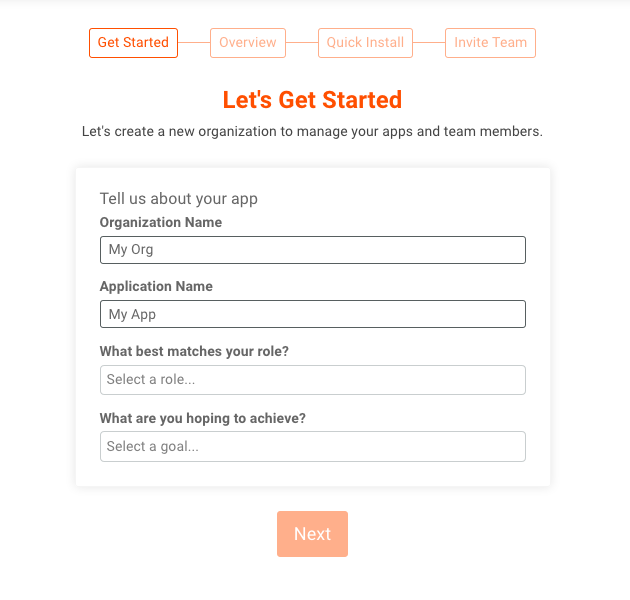This screenshot has height=600, width=630.
Task: Focus the Organization Name input field
Action: point(312,250)
